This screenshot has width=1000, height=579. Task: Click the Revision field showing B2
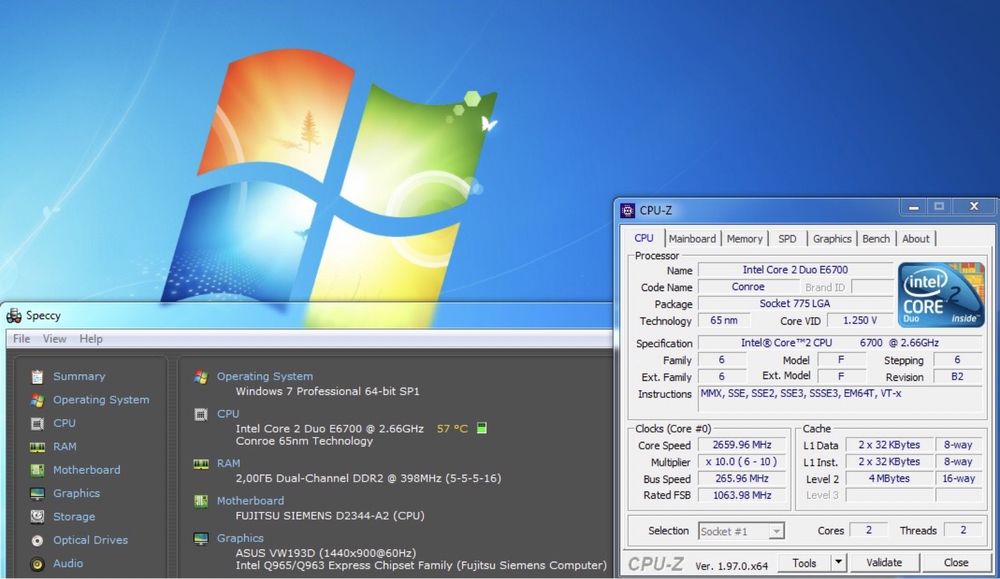957,377
